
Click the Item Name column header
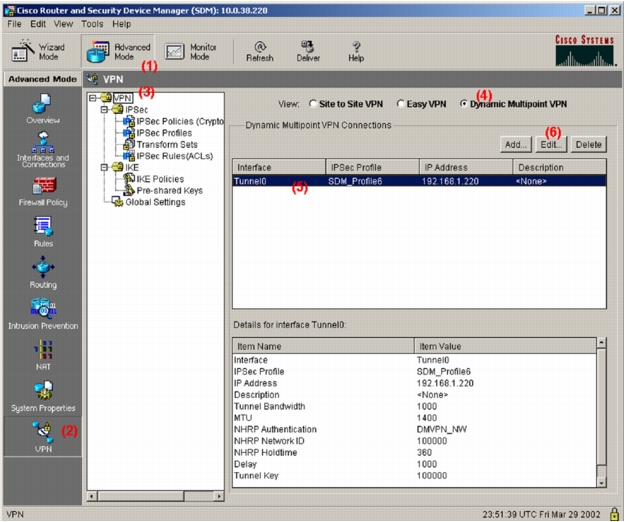point(323,346)
